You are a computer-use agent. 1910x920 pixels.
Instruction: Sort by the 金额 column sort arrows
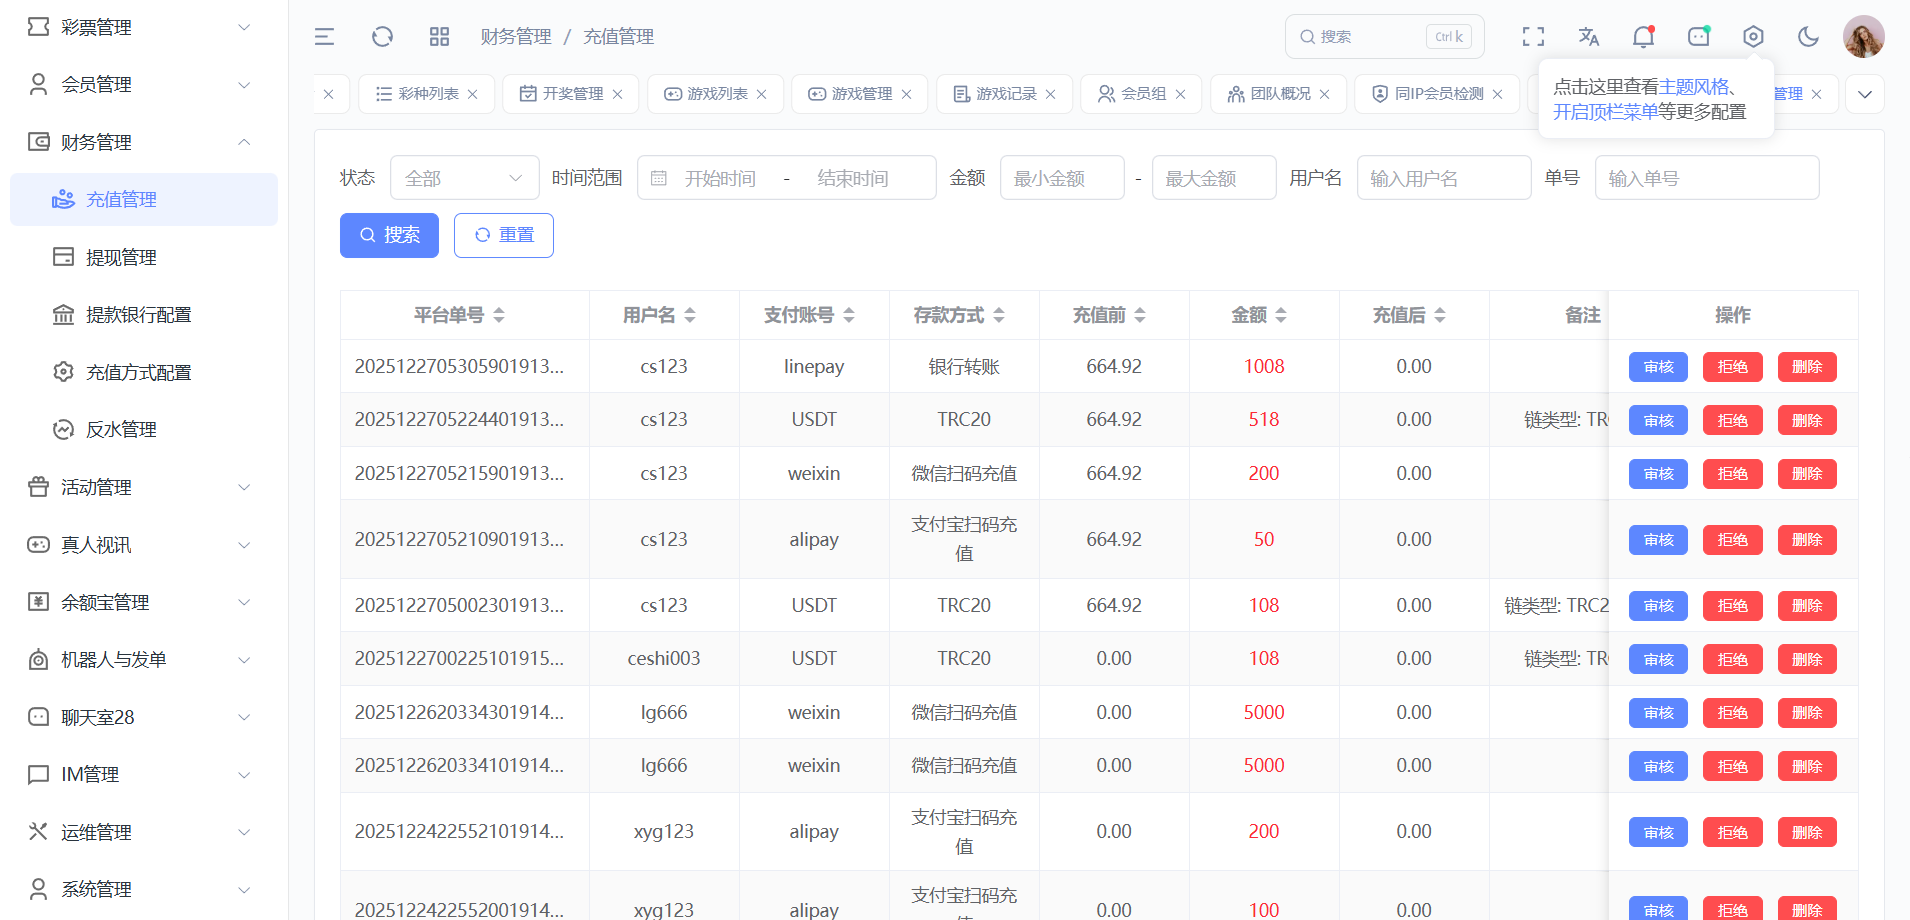click(x=1281, y=315)
